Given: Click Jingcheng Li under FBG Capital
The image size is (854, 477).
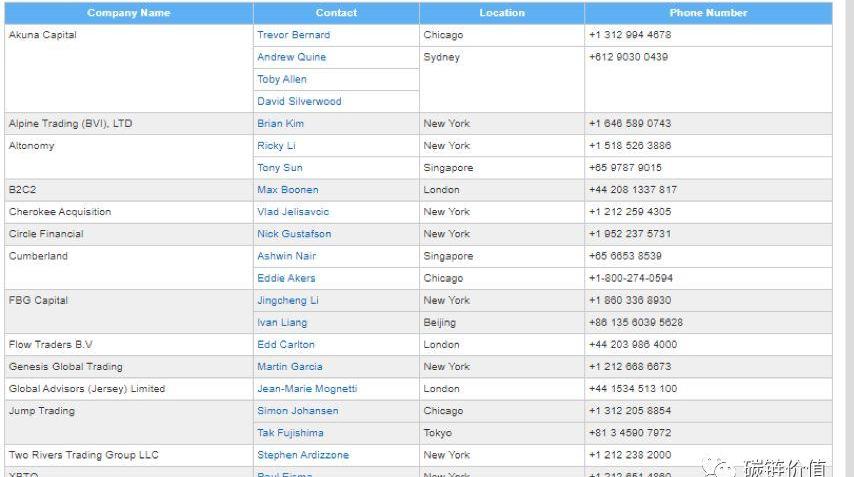Looking at the screenshot, I should point(288,300).
